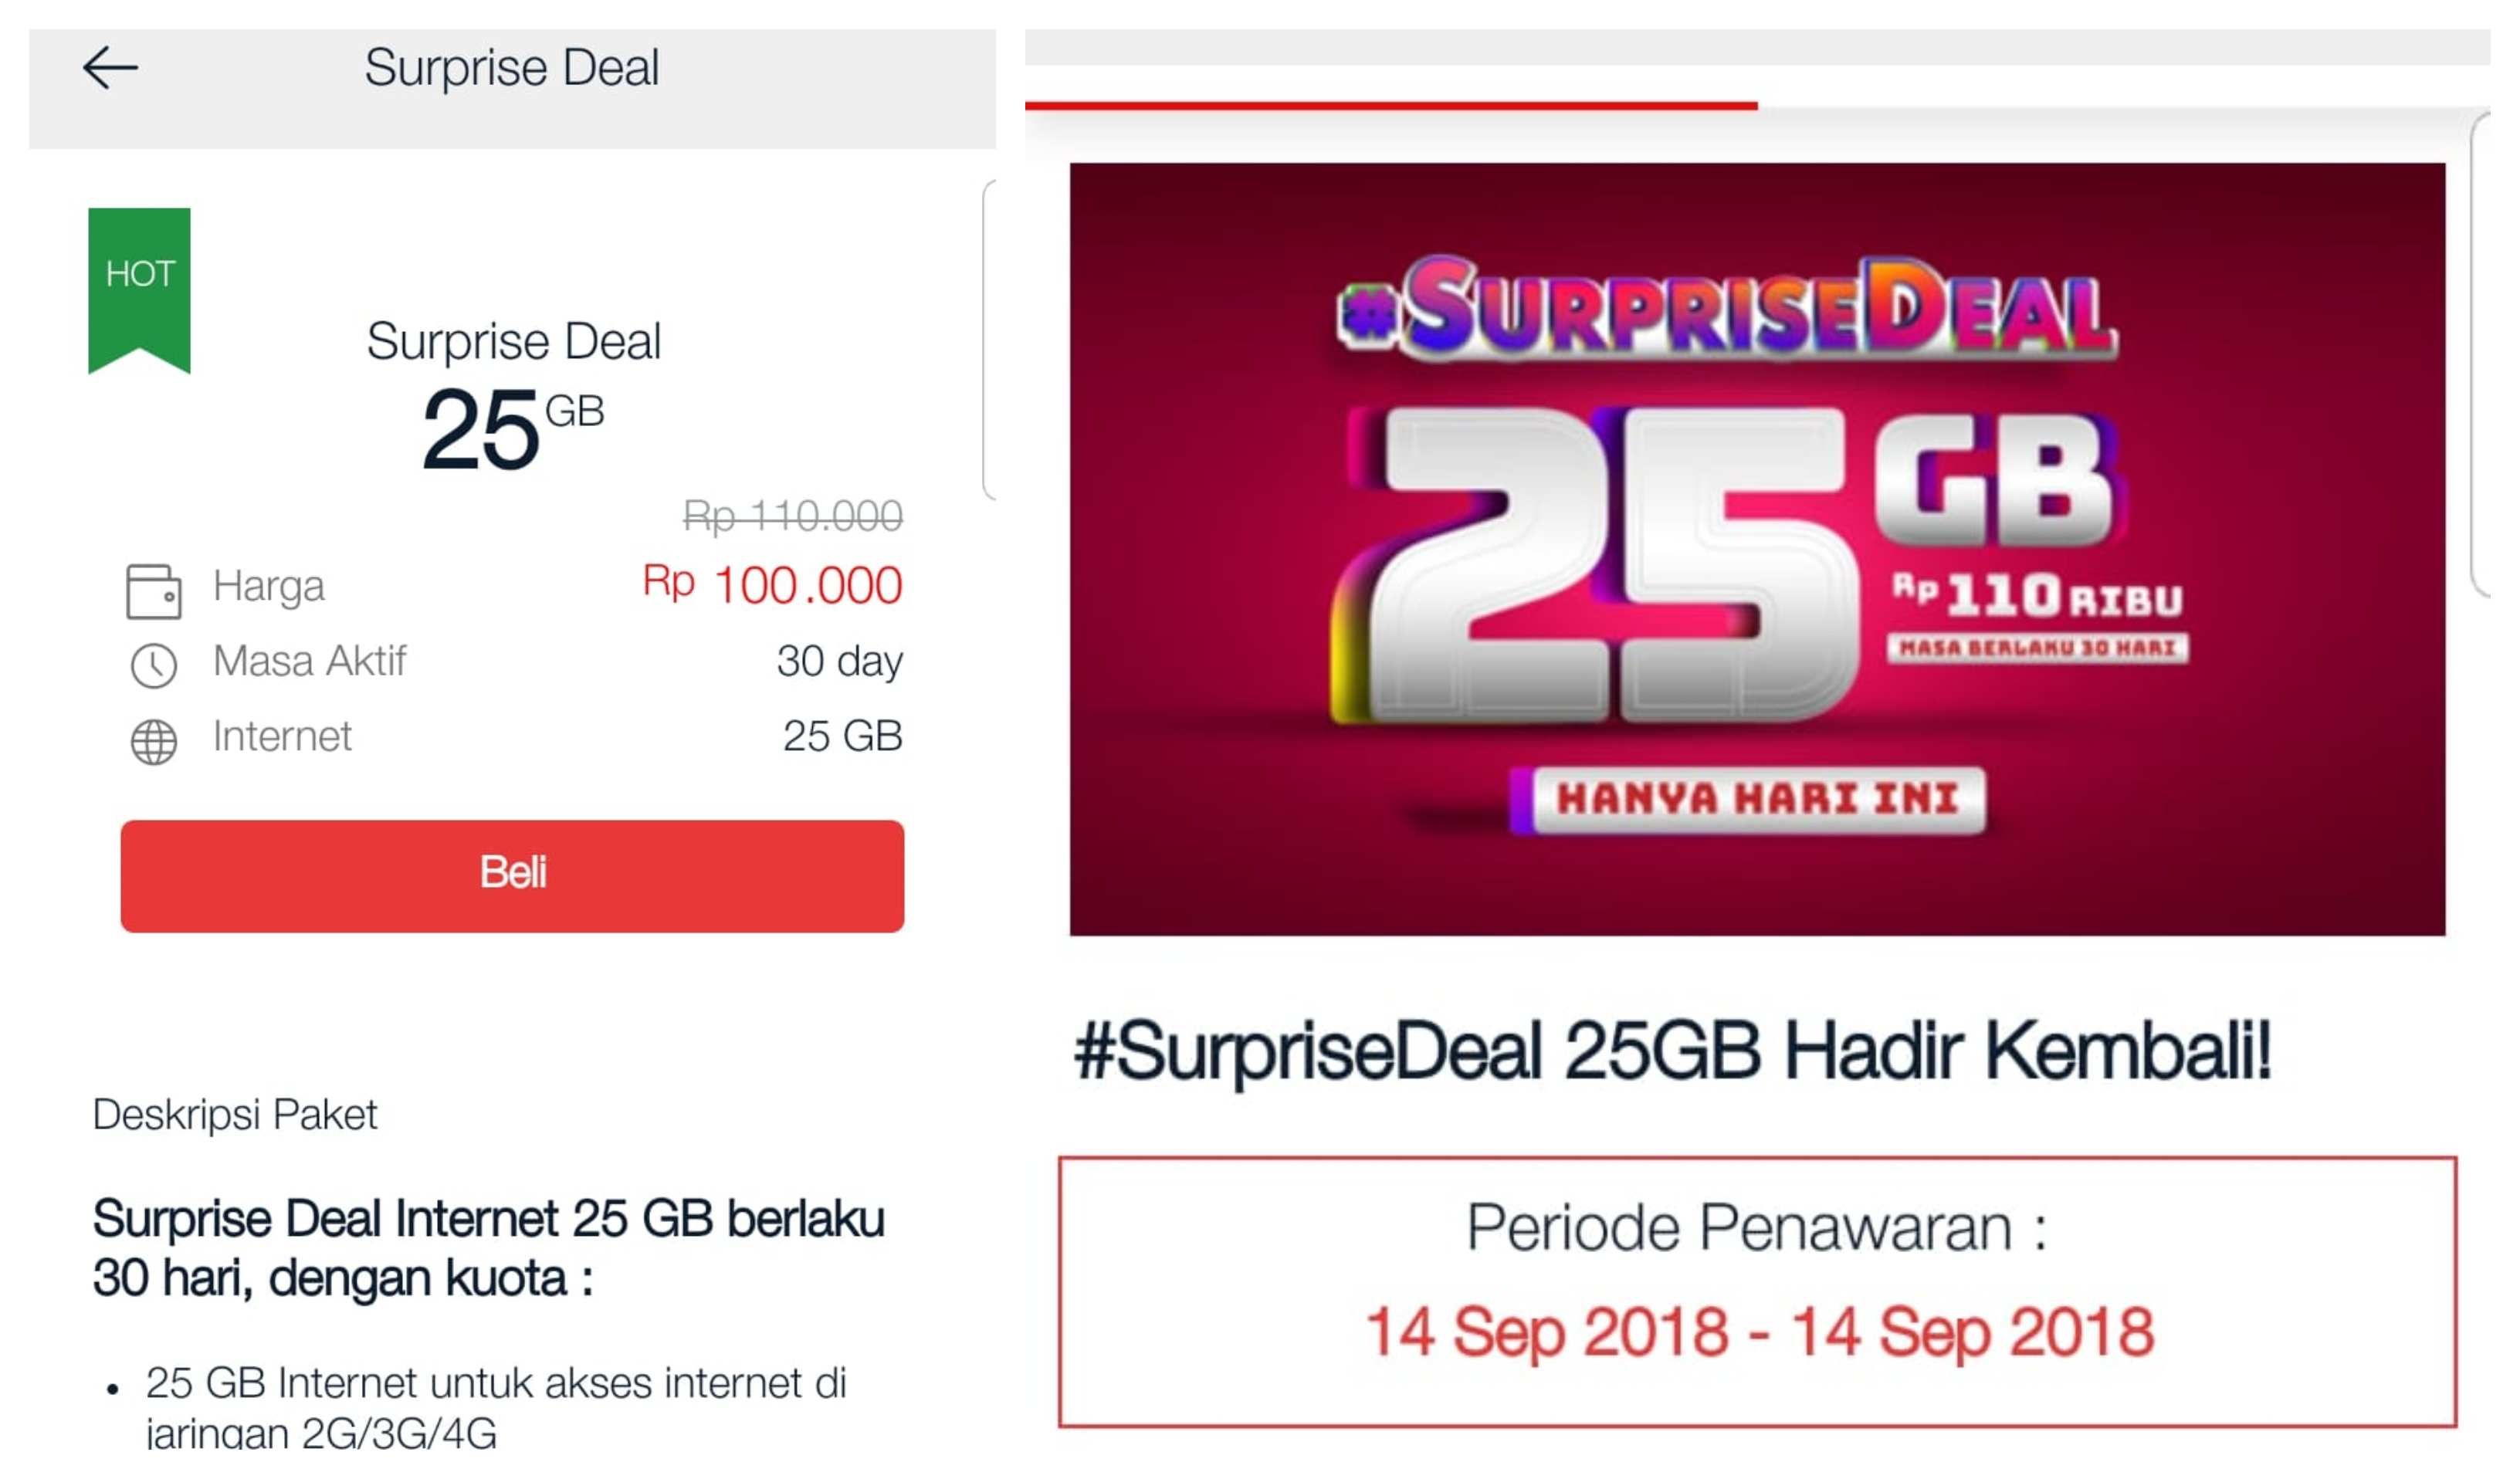Click the globe icon beside Internet
The image size is (2520, 1479).
tap(153, 741)
